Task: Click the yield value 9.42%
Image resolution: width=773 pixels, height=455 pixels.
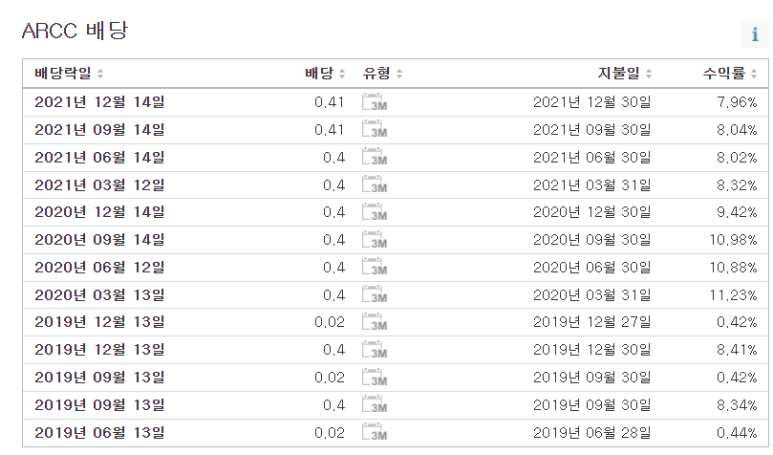Action: pos(737,212)
